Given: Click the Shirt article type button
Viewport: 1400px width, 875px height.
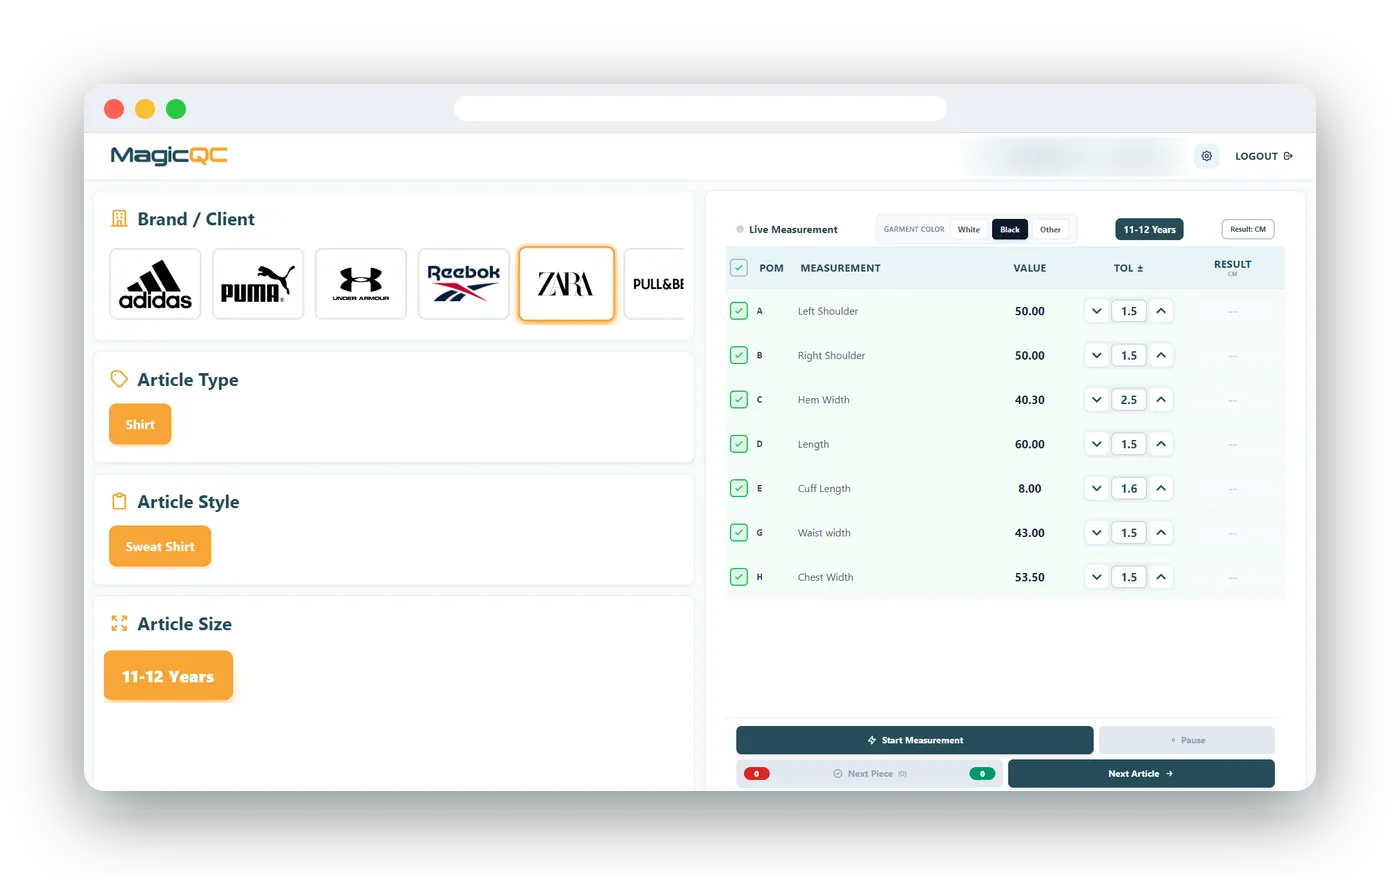Looking at the screenshot, I should 140,424.
